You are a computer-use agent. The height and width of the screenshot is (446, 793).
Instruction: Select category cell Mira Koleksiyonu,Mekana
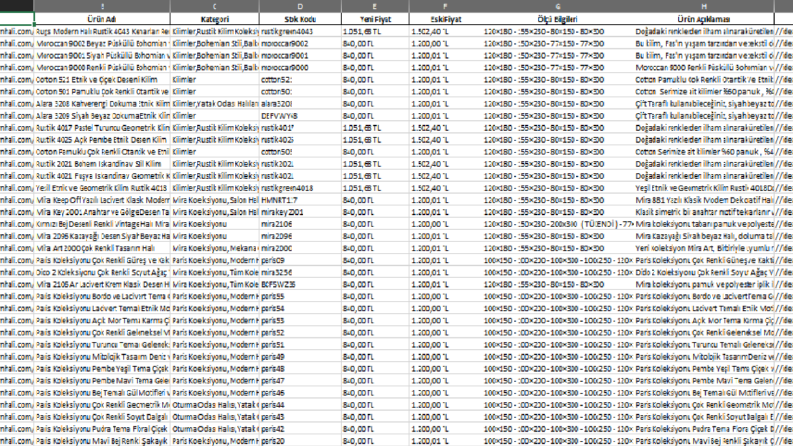[x=214, y=248]
